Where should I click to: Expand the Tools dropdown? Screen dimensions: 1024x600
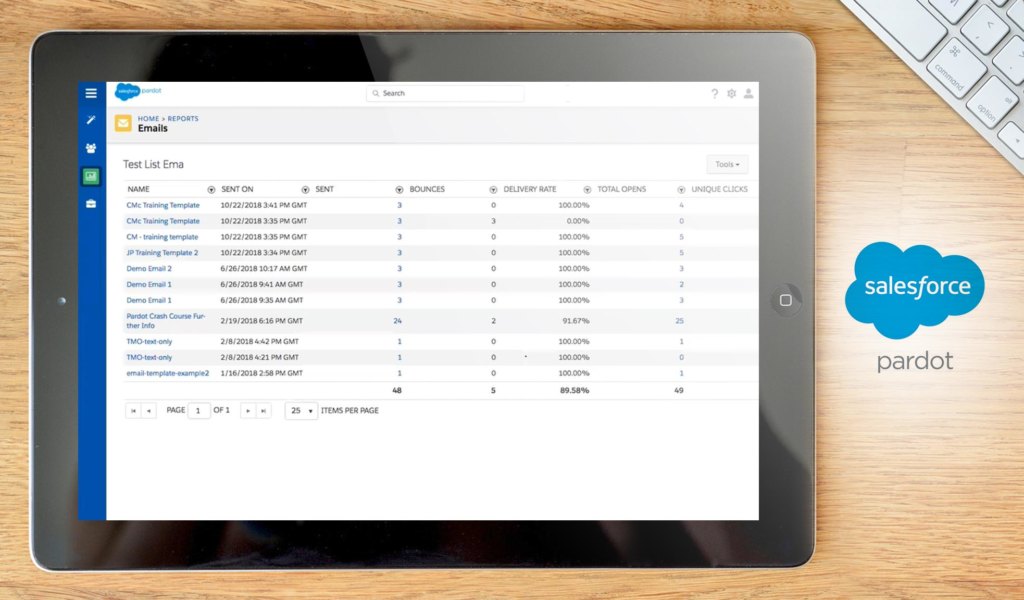pyautogui.click(x=727, y=164)
